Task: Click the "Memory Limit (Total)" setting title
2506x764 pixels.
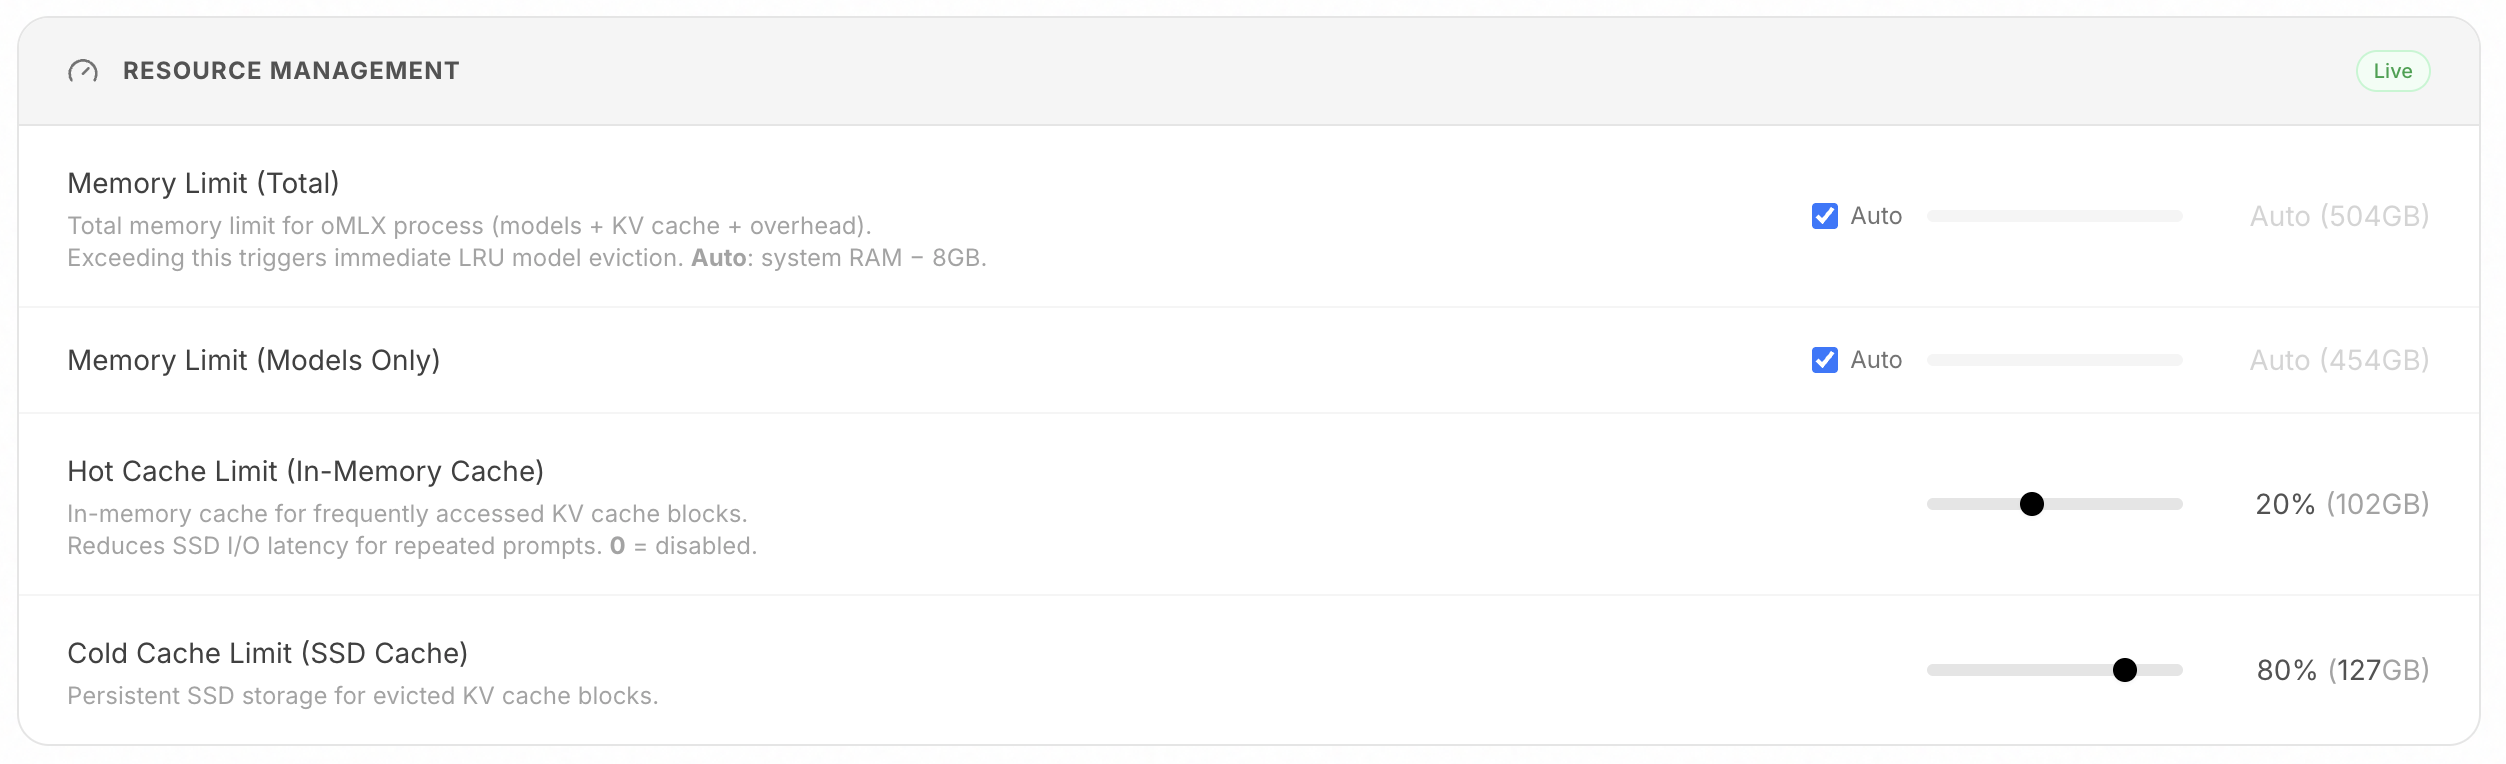Action: (203, 183)
